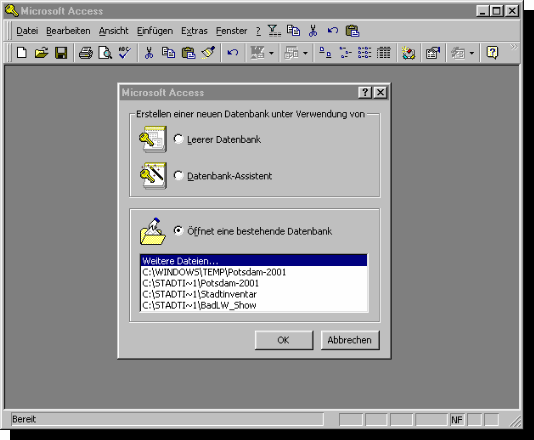Choose the Datenbank-Assistent radio option
Image resolution: width=534 pixels, height=440 pixels.
178,175
